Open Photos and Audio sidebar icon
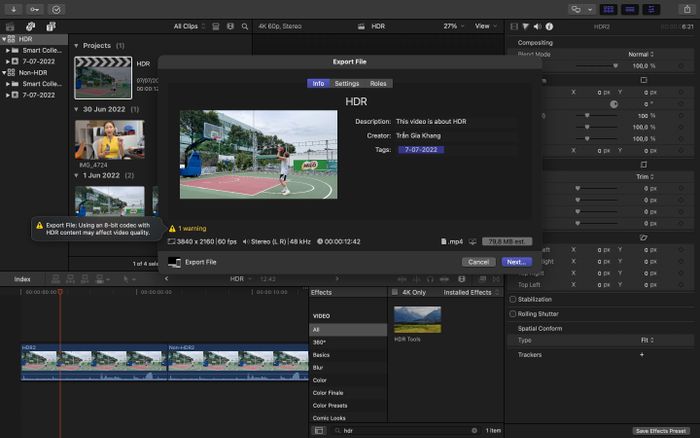 tap(30, 27)
